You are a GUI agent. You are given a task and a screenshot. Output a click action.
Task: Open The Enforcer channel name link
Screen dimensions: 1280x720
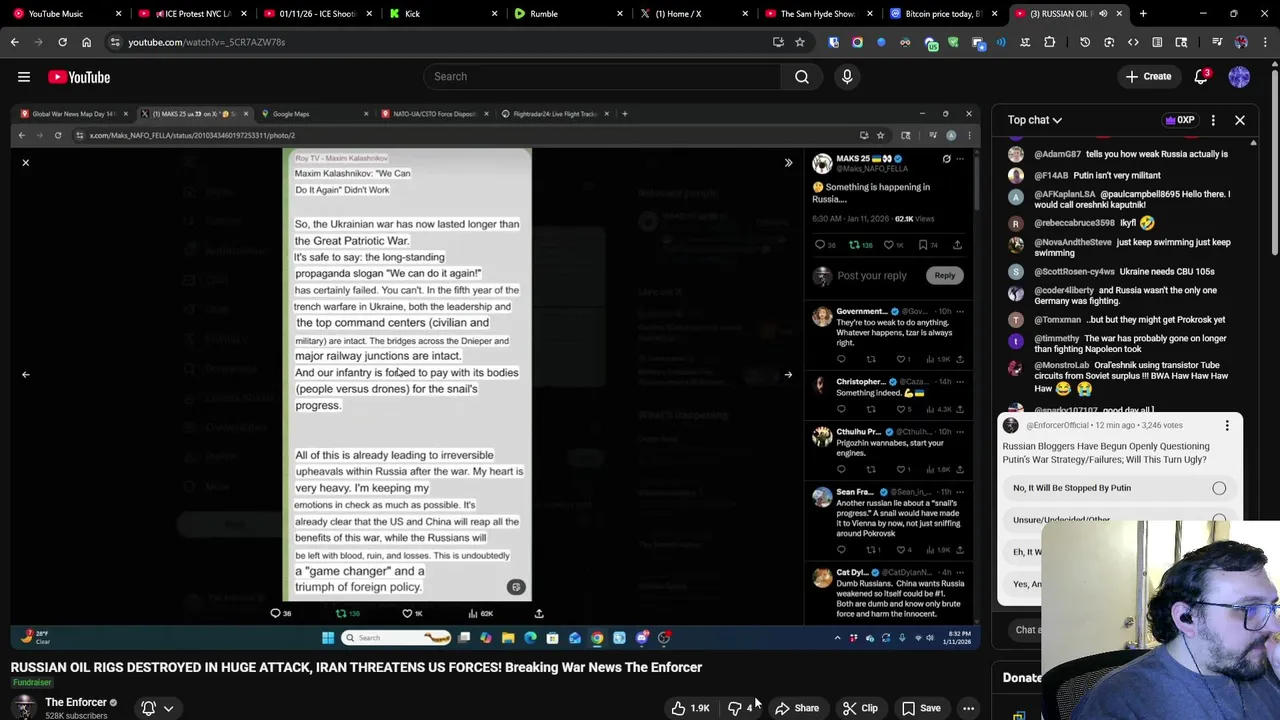pos(76,702)
